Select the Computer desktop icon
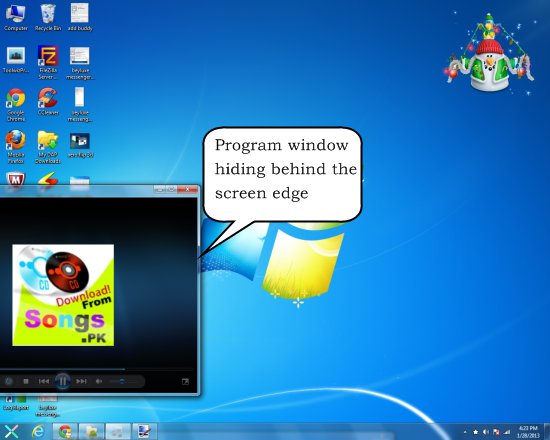 click(16, 18)
